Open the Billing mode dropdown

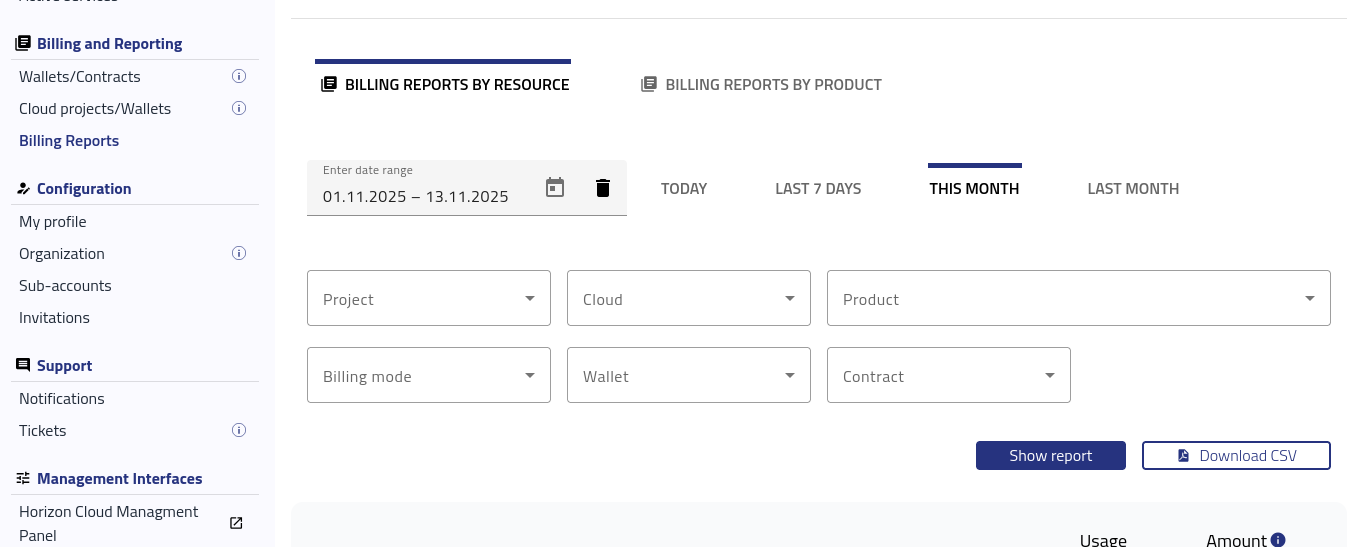(428, 375)
